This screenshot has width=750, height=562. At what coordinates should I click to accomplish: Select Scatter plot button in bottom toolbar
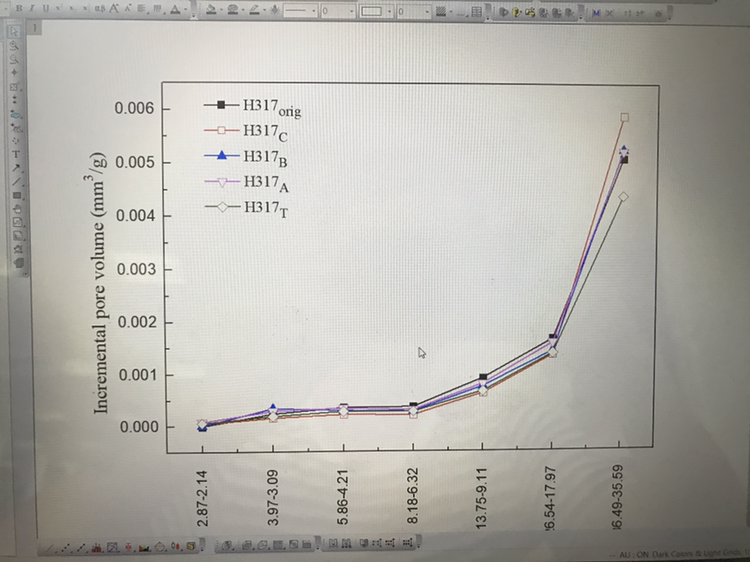click(67, 548)
